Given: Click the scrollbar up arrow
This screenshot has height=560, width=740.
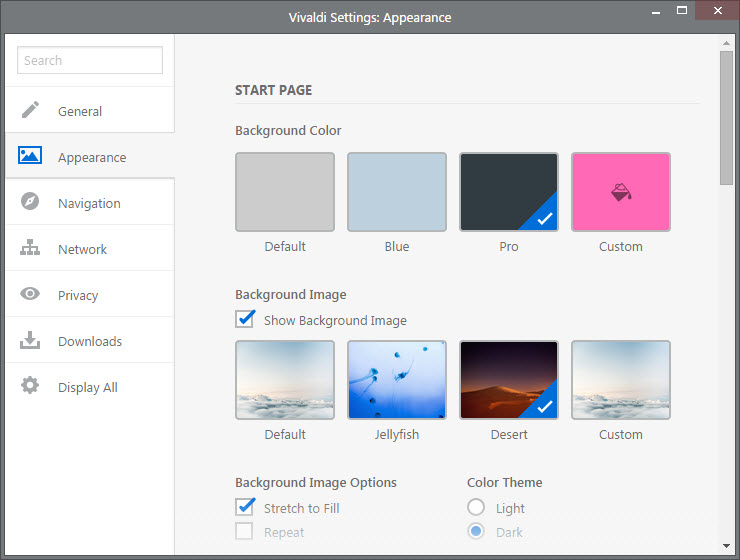Looking at the screenshot, I should coord(726,43).
